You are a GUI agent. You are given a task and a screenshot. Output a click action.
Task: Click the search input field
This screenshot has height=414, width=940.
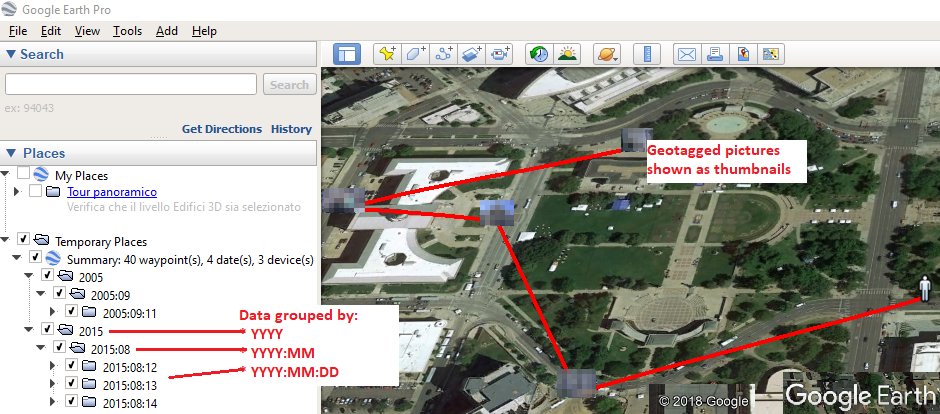tap(131, 84)
